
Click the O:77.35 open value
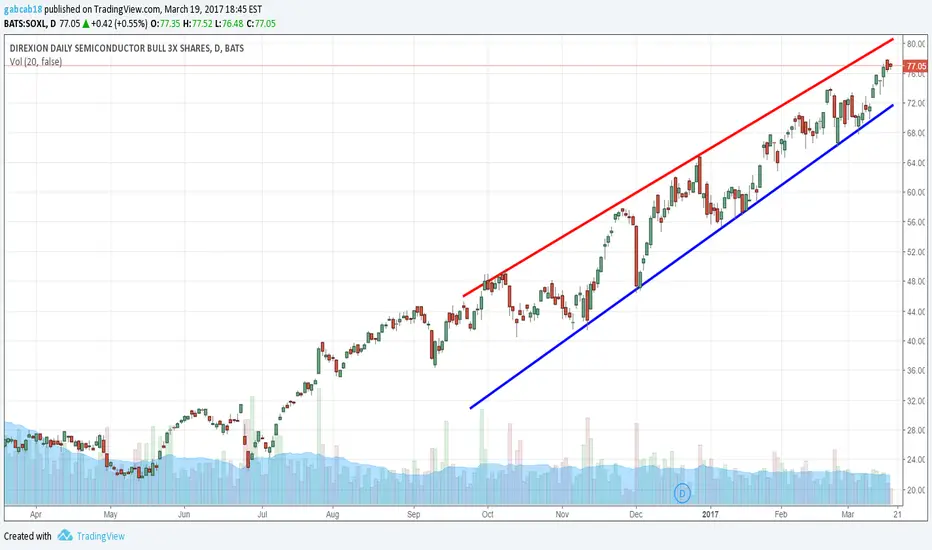[166, 24]
